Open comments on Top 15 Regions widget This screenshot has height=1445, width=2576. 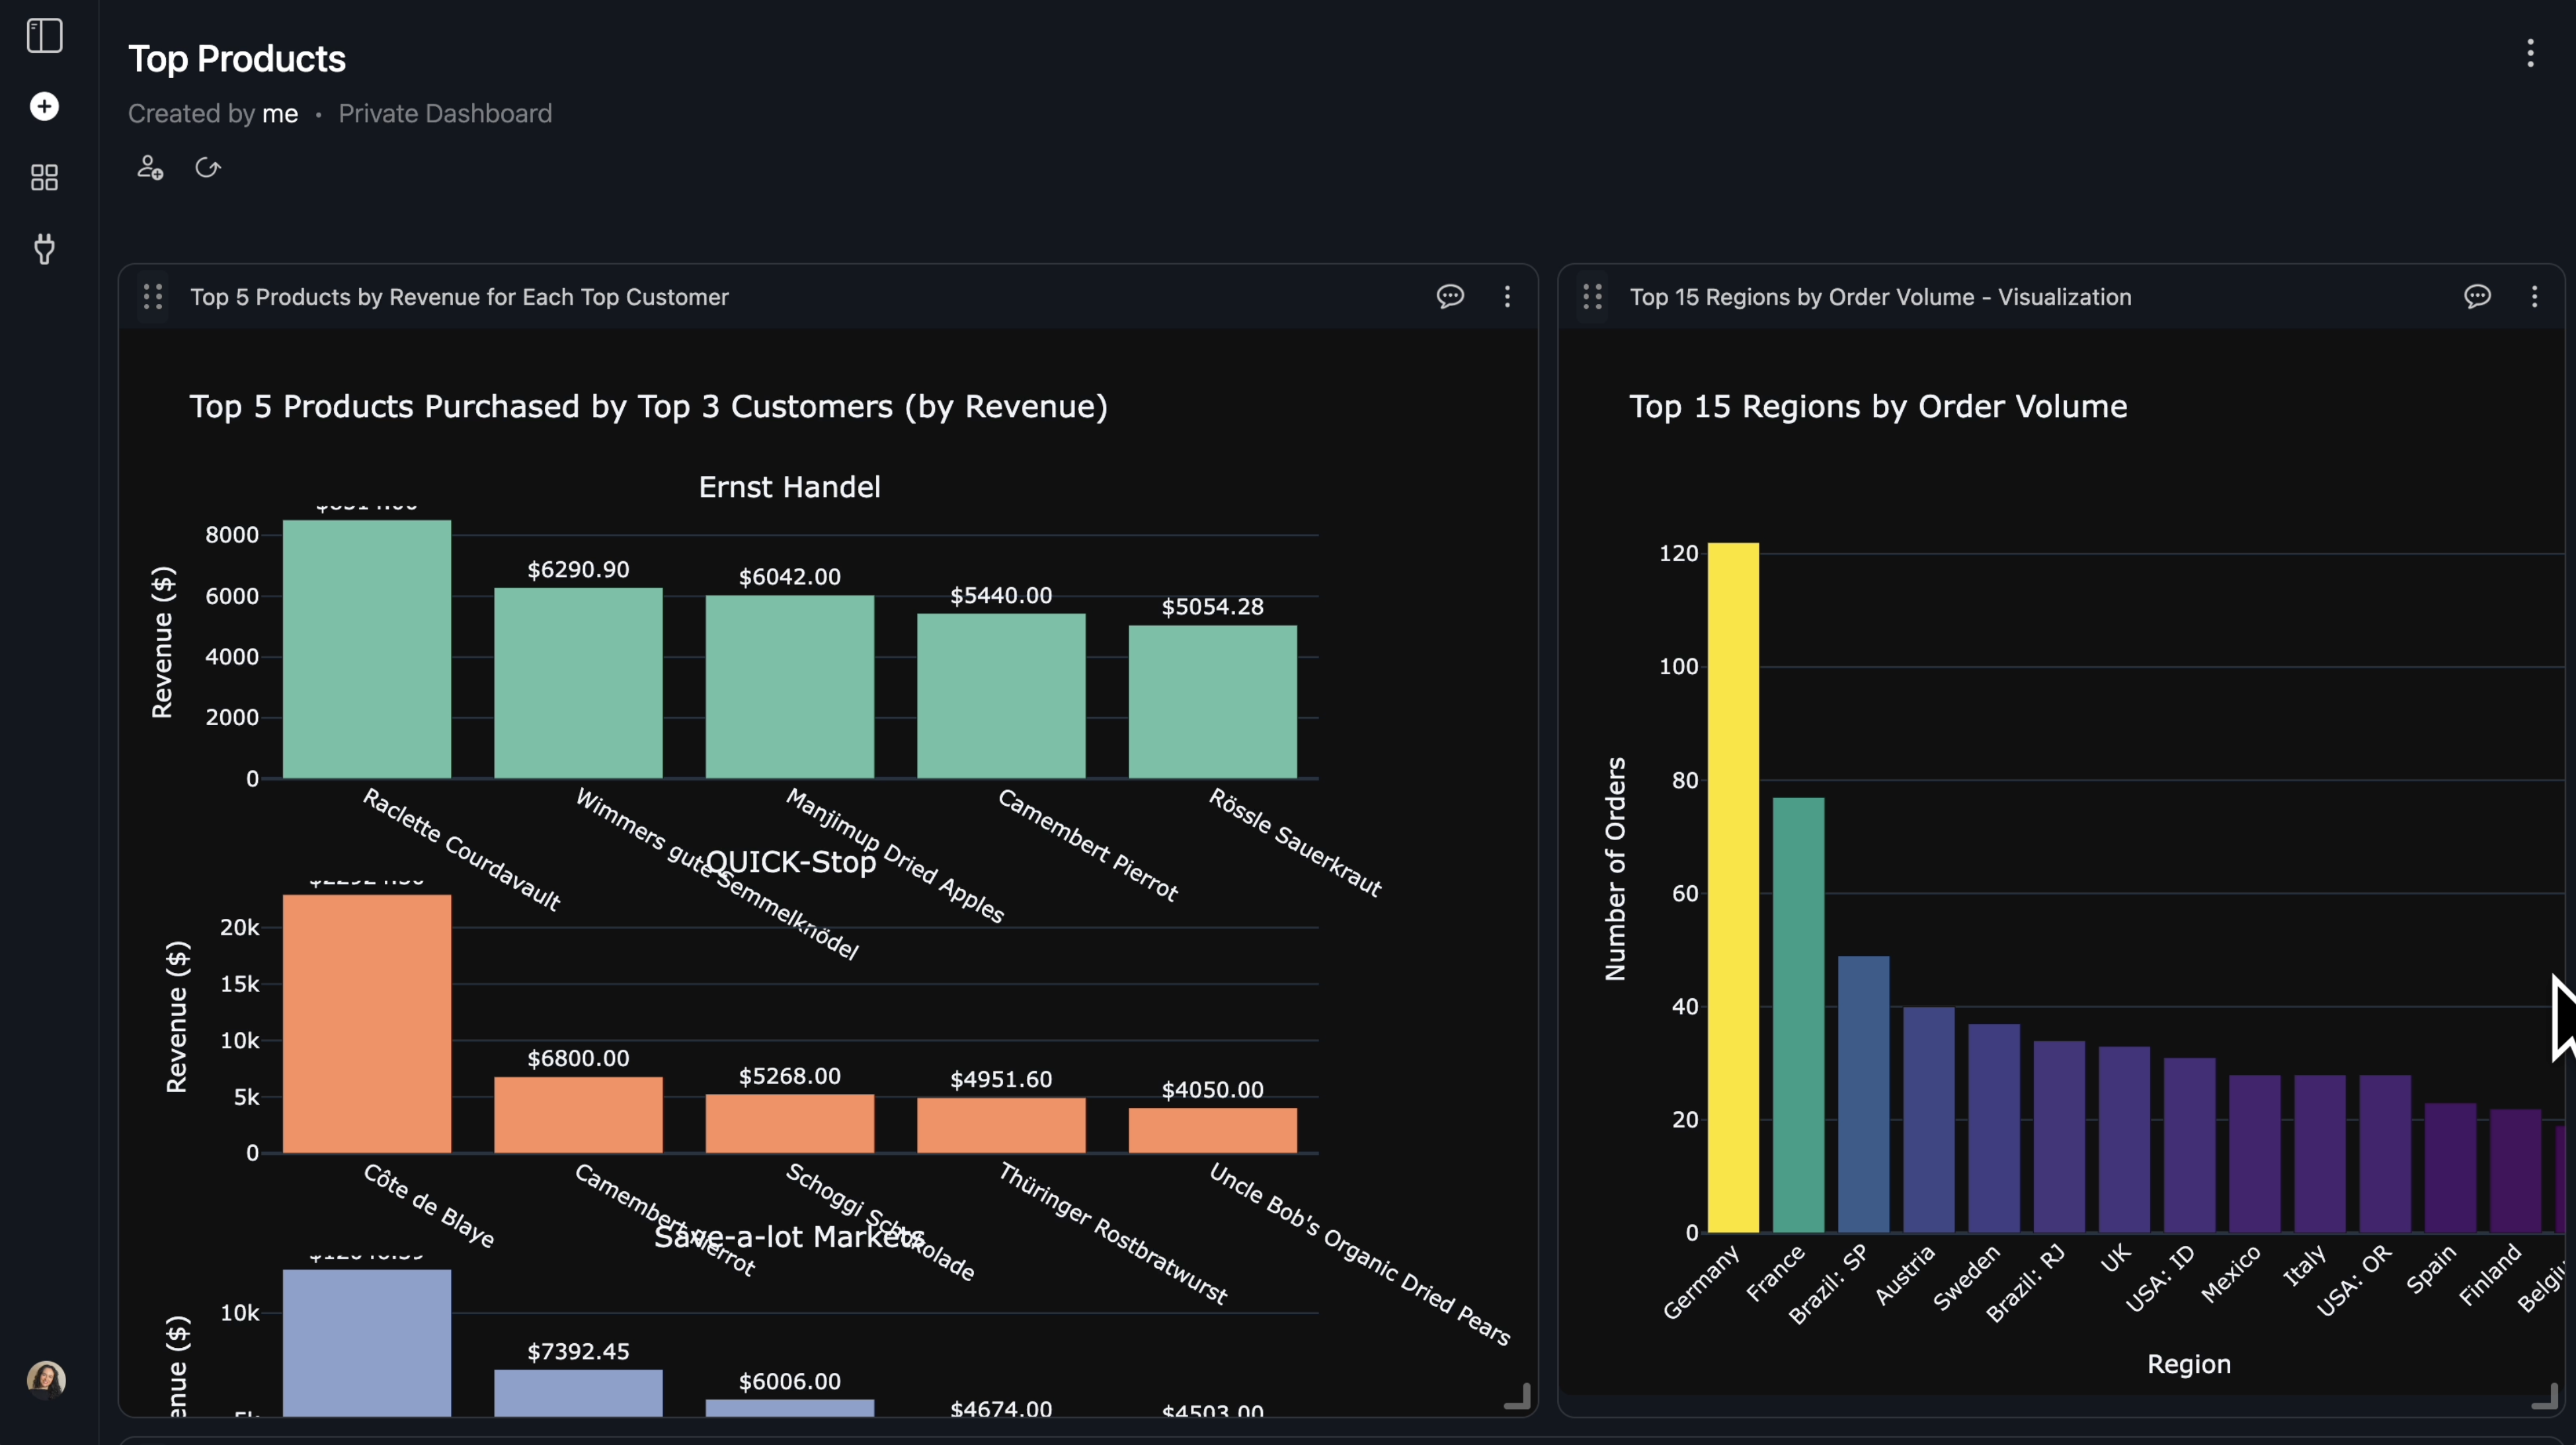pyautogui.click(x=2477, y=297)
